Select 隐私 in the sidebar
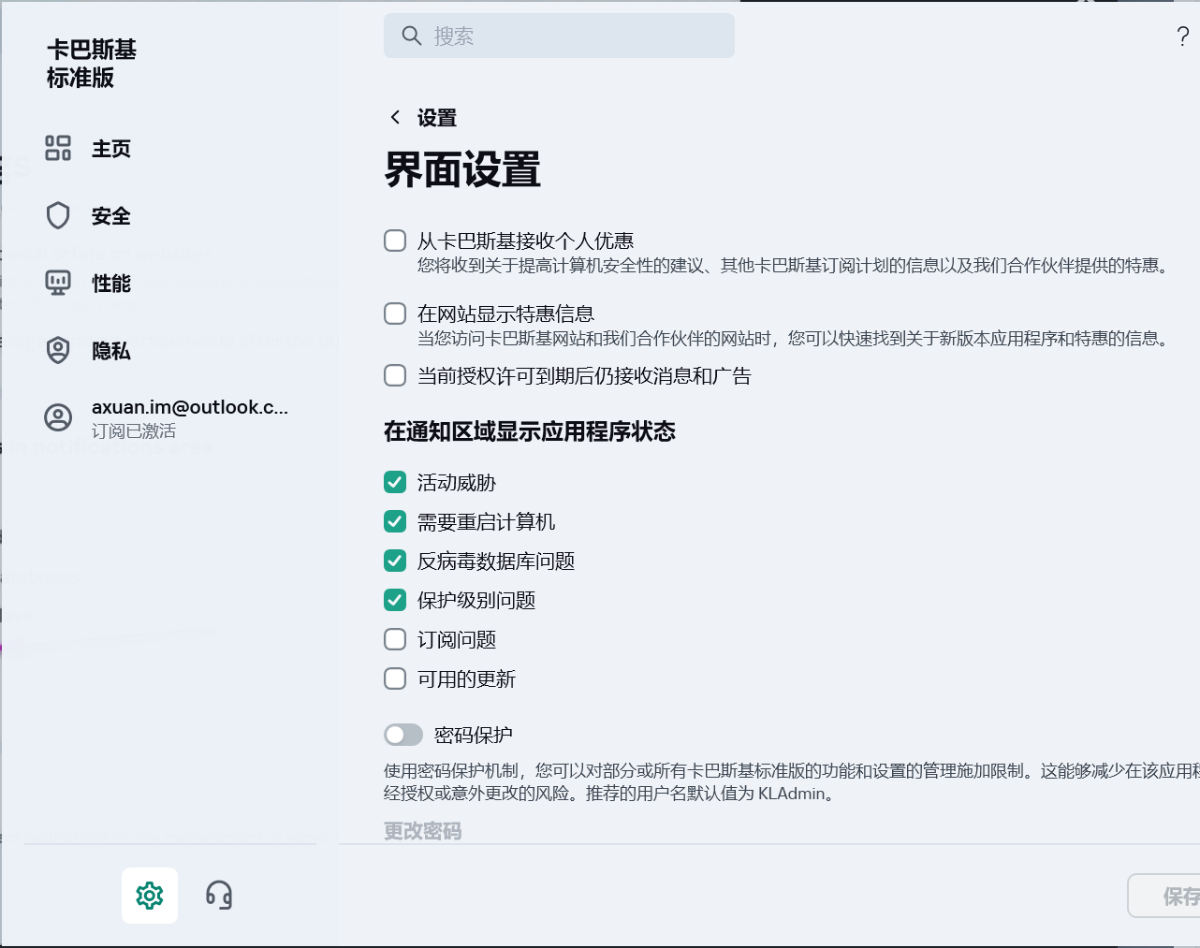 coord(111,351)
